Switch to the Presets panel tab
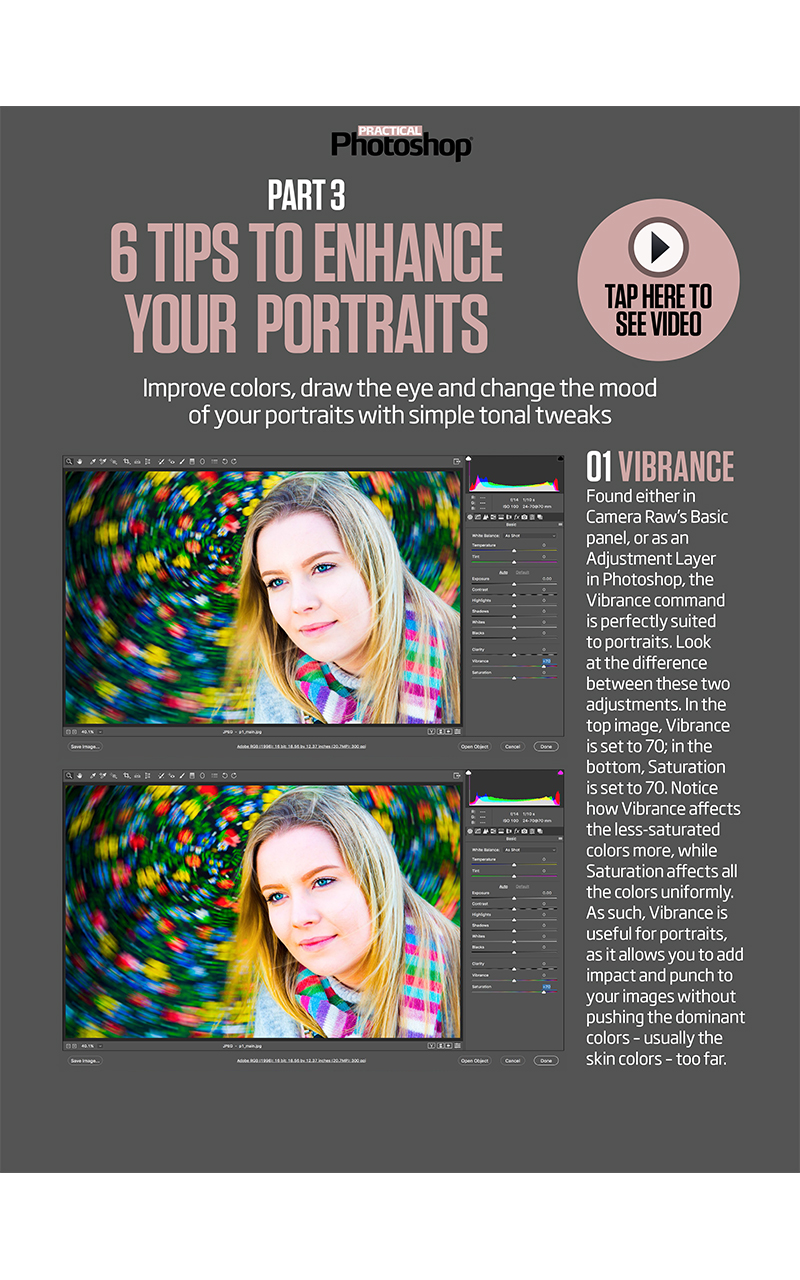 [531, 518]
